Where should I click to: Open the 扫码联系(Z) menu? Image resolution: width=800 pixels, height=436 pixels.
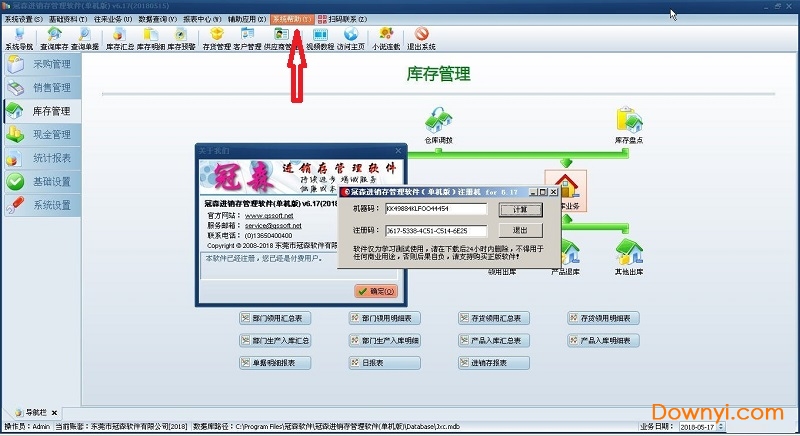click(342, 19)
